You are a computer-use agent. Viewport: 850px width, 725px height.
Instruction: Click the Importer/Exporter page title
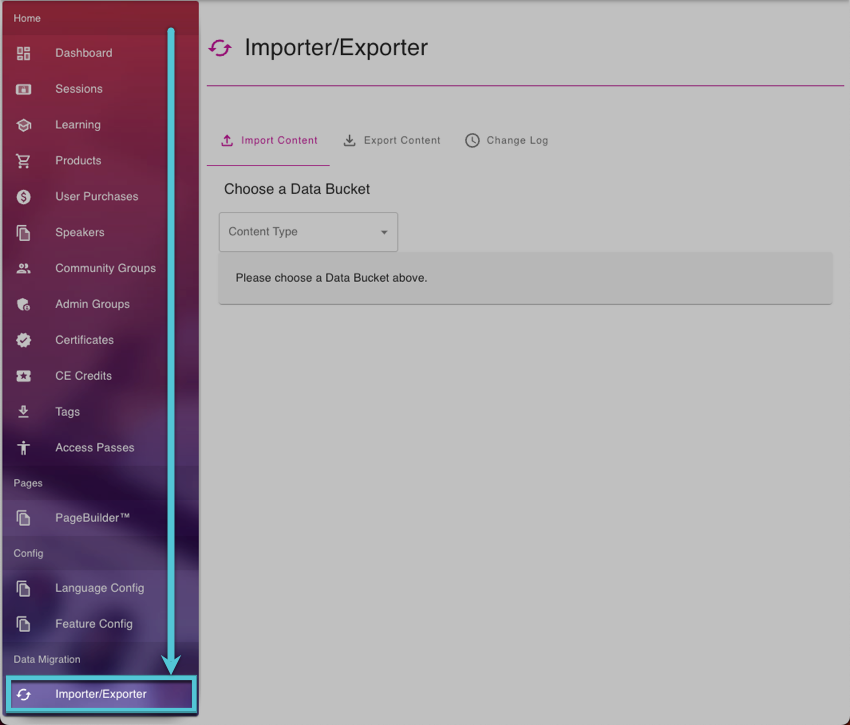click(x=336, y=48)
